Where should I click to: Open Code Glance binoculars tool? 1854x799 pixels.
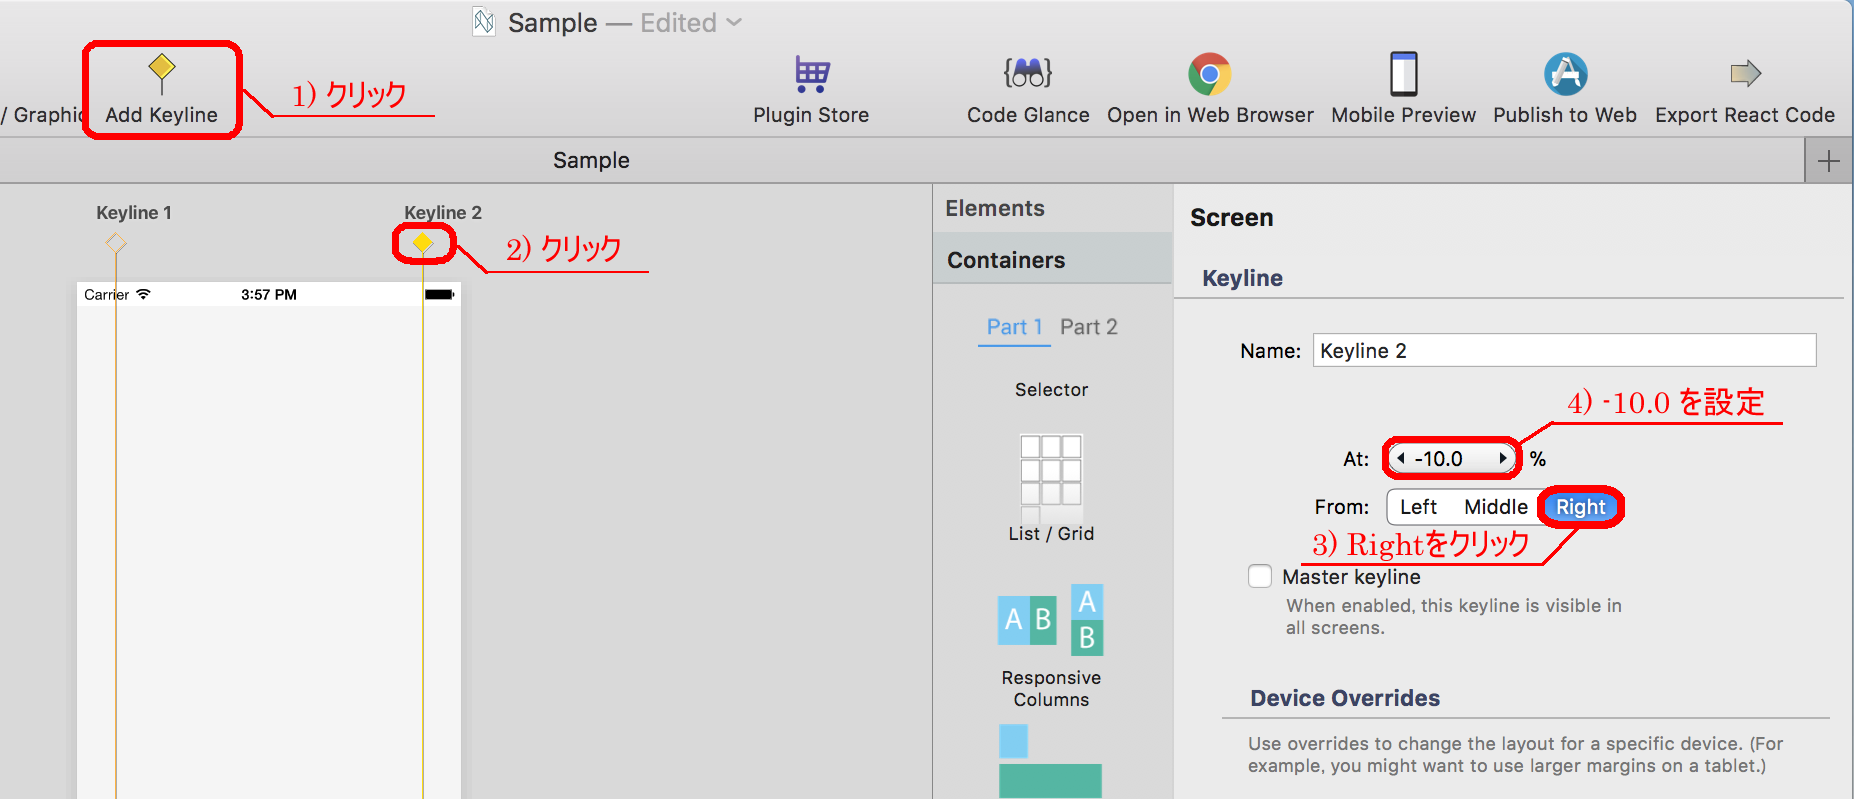pos(1027,73)
